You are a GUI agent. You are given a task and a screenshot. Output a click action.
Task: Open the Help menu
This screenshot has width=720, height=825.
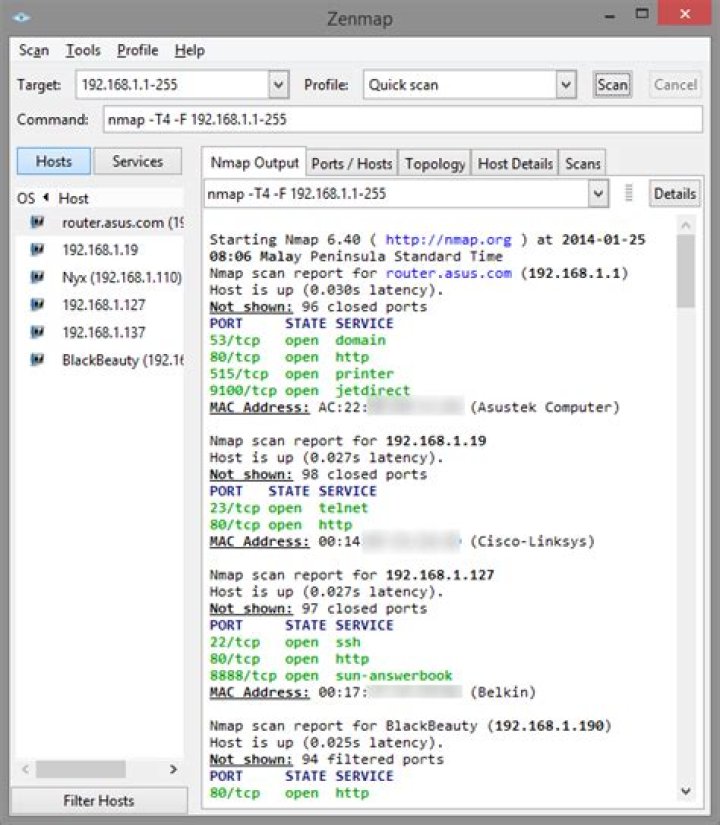(189, 51)
